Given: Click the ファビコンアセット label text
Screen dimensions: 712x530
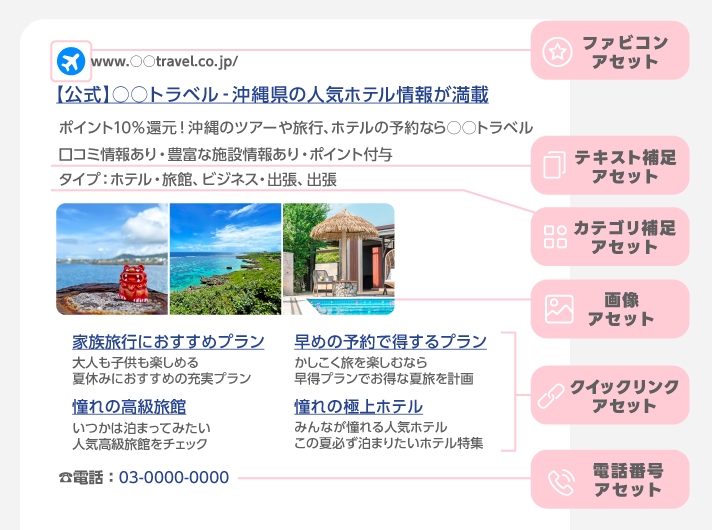Looking at the screenshot, I should pos(625,52).
